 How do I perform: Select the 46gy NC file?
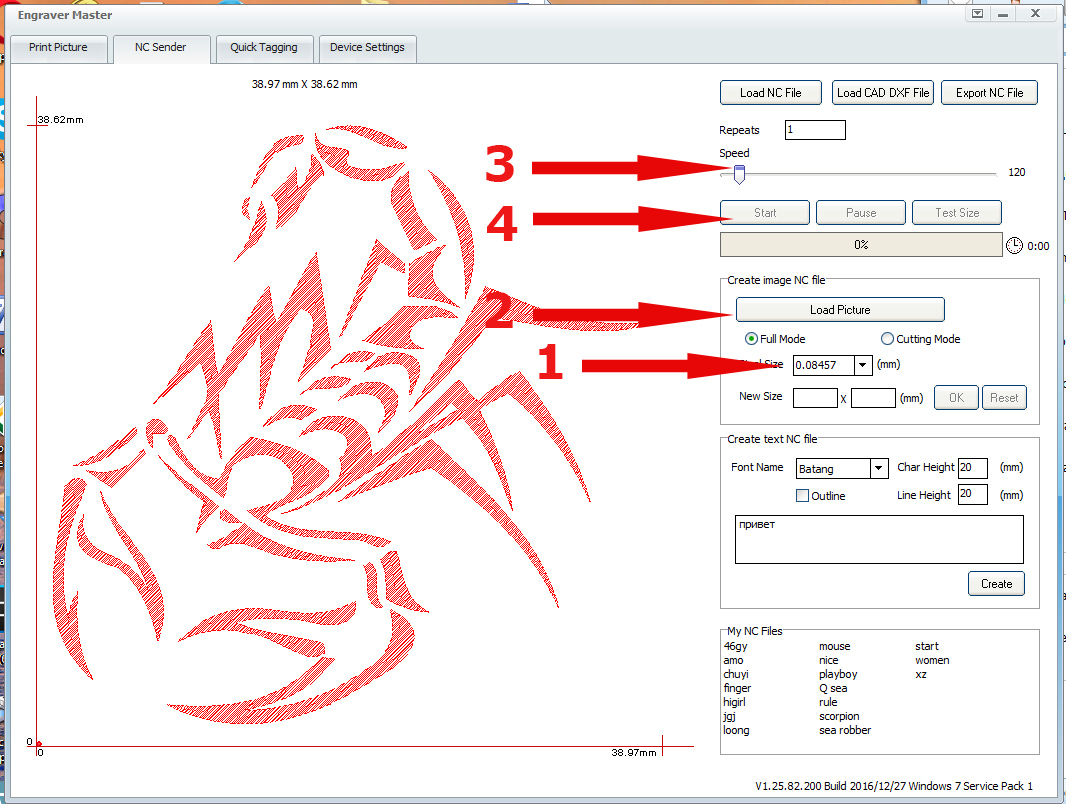[735, 646]
